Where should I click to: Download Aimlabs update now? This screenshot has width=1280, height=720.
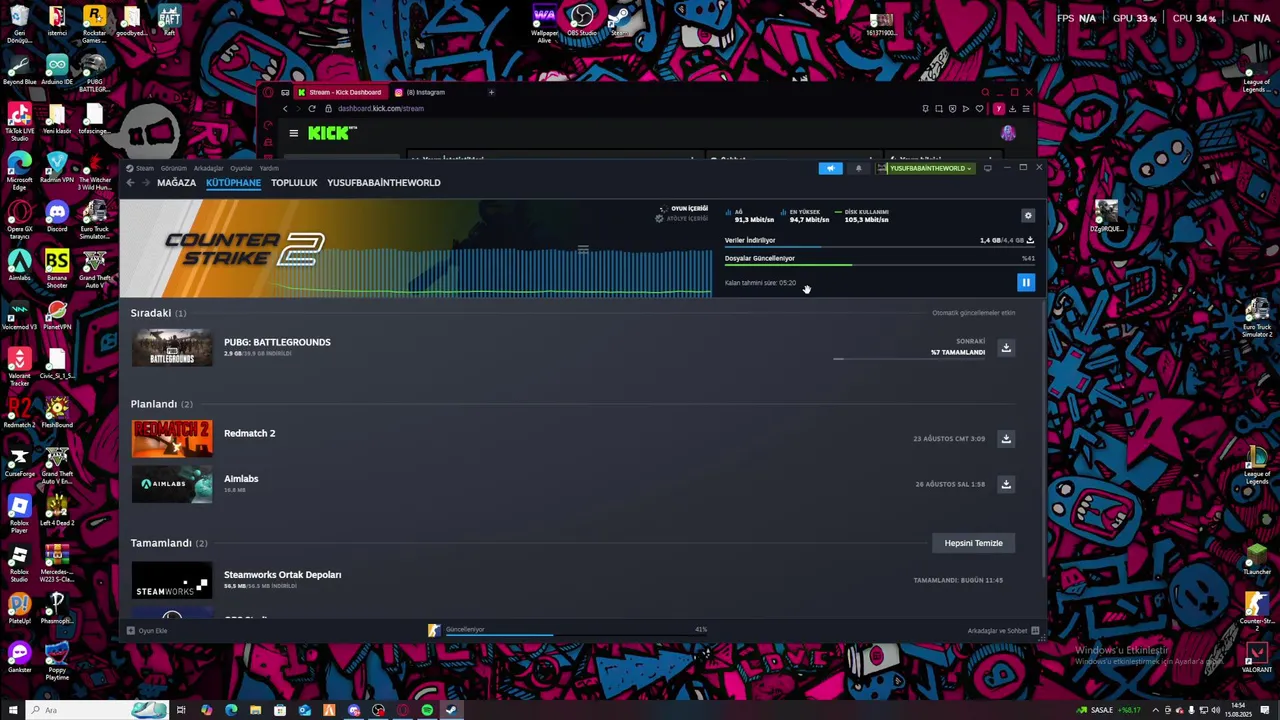[x=1006, y=484]
